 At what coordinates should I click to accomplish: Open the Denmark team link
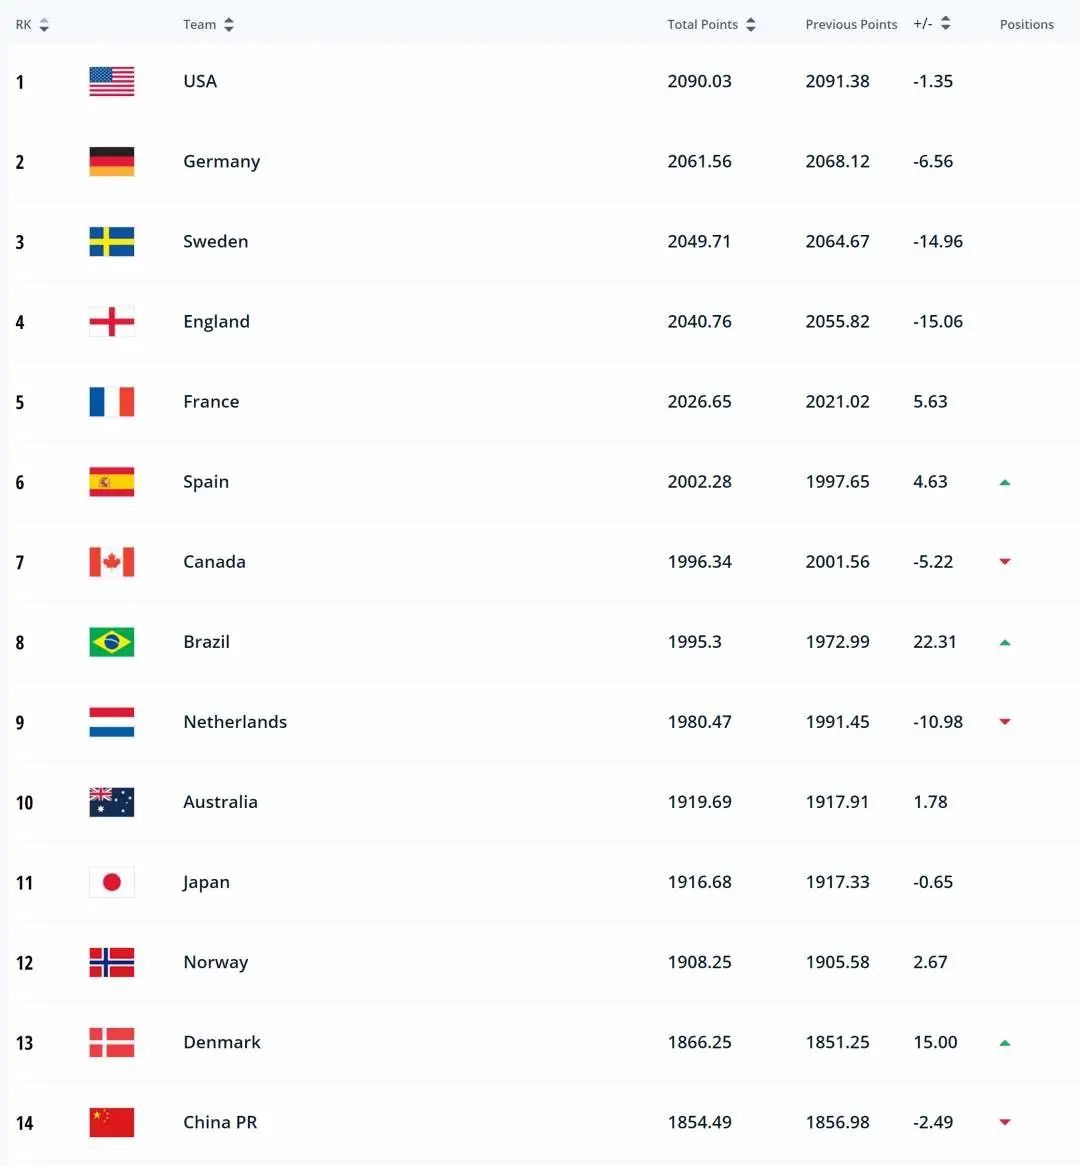point(222,1042)
